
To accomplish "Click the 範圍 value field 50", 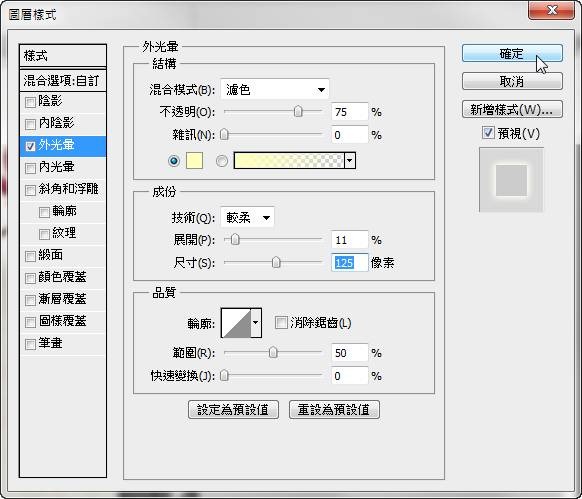I will click(x=349, y=353).
